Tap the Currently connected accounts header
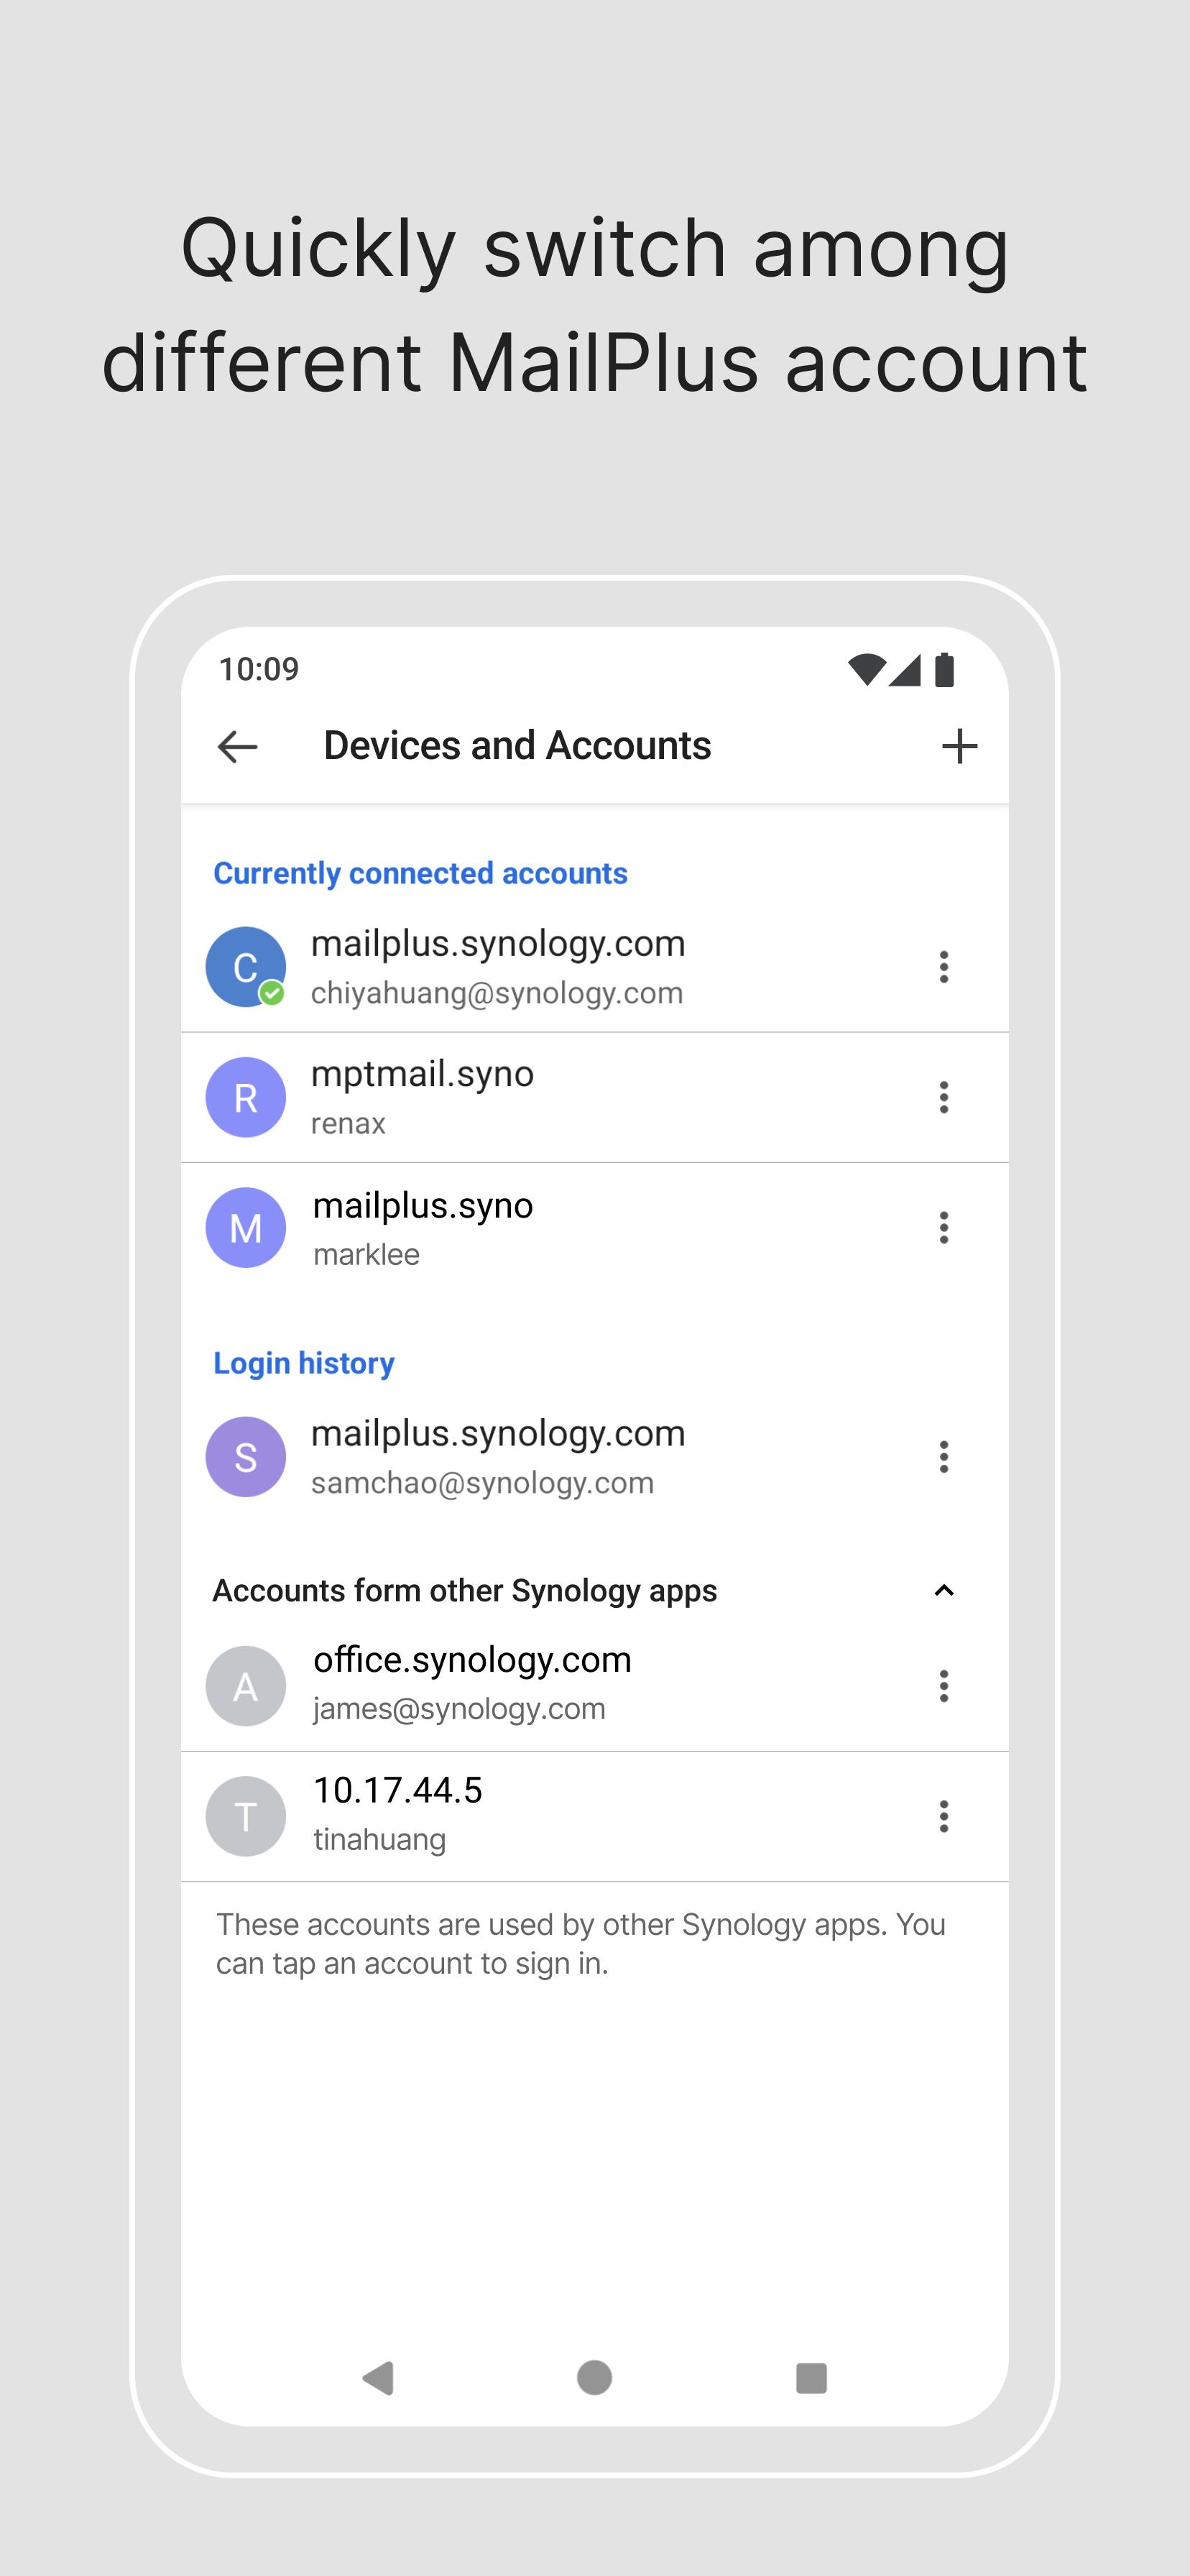This screenshot has width=1190, height=2576. (x=420, y=873)
